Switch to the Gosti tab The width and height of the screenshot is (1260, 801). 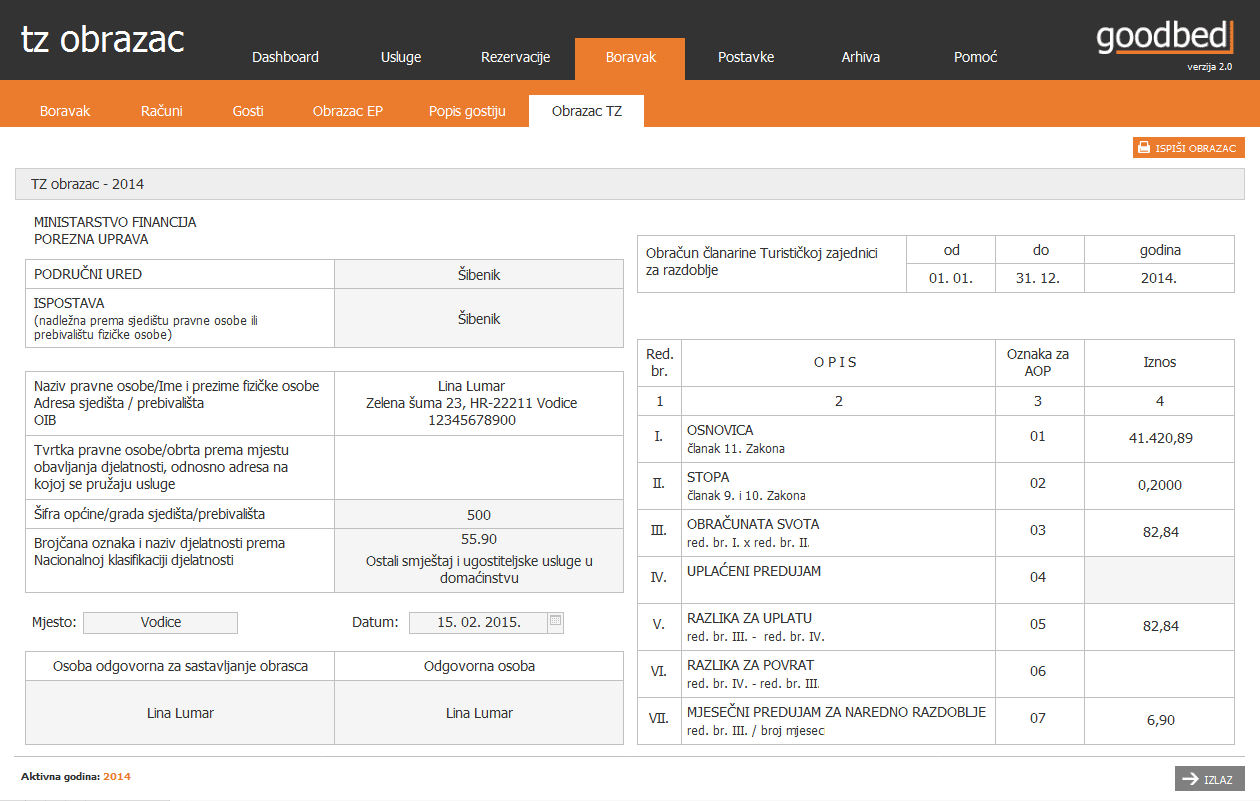pos(248,111)
